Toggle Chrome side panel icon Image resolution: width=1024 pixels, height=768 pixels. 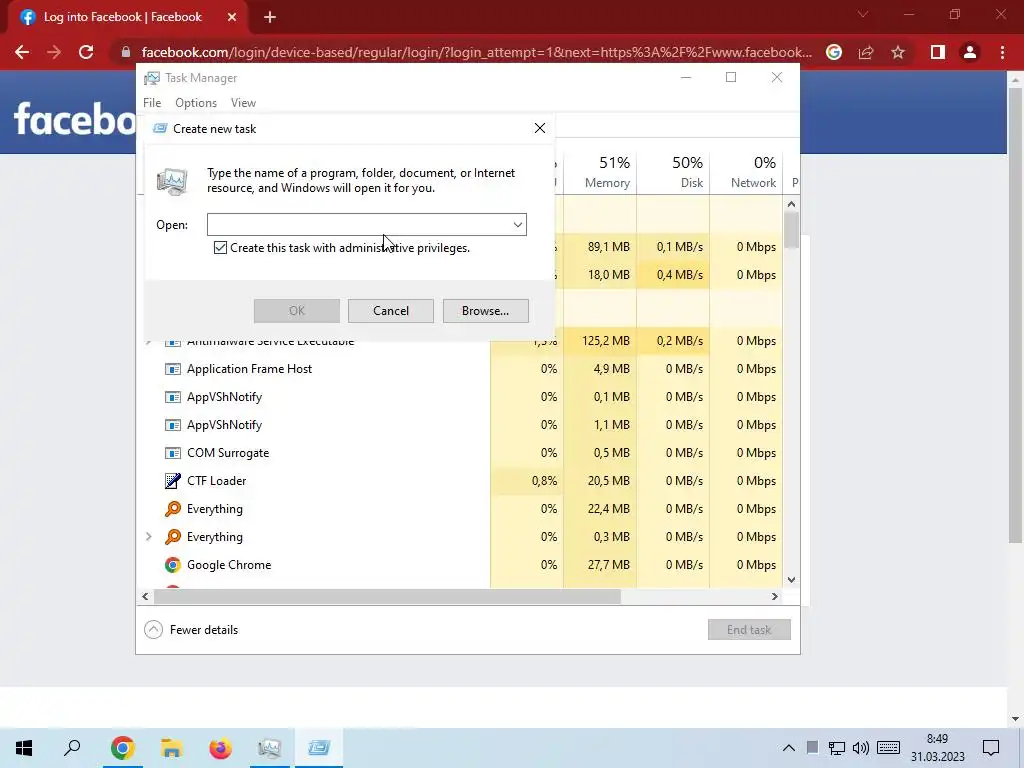[938, 52]
